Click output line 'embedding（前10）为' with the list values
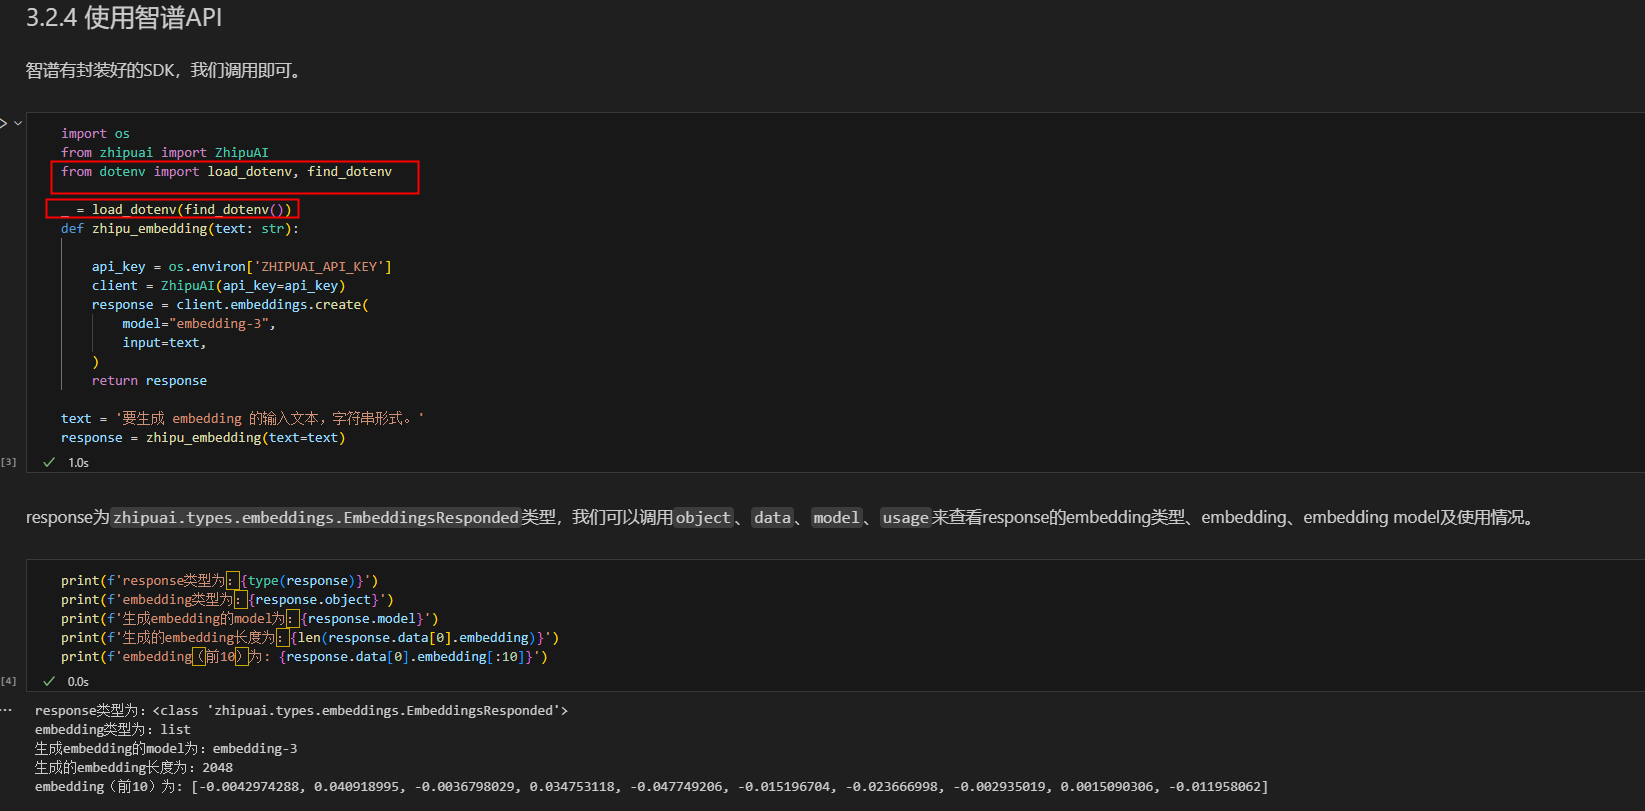 click(651, 787)
